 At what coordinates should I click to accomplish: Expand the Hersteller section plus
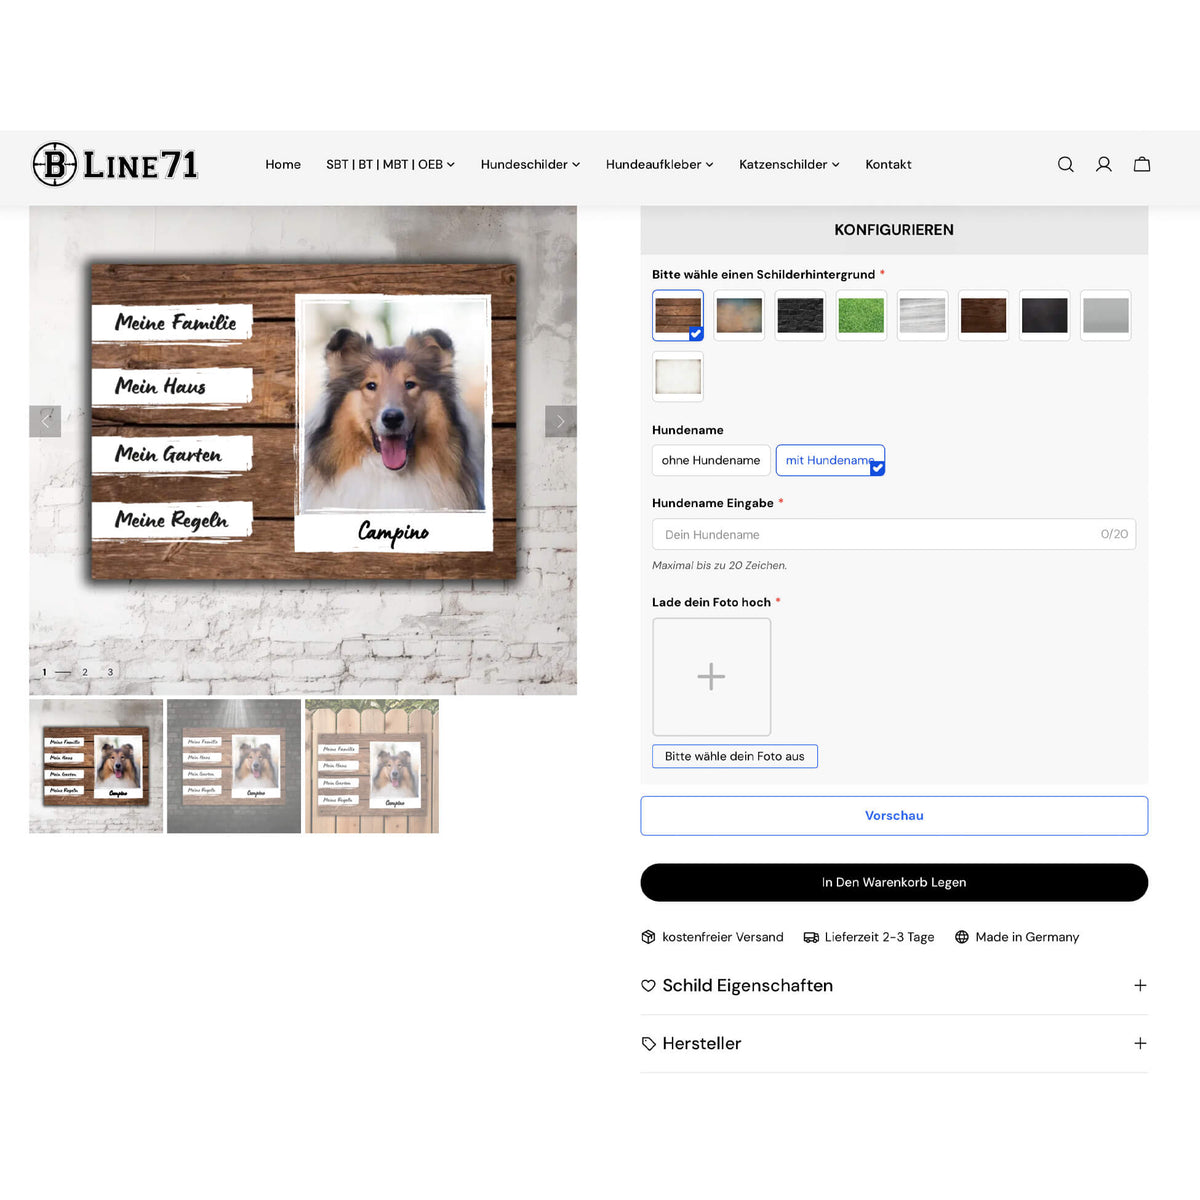pos(1140,1044)
